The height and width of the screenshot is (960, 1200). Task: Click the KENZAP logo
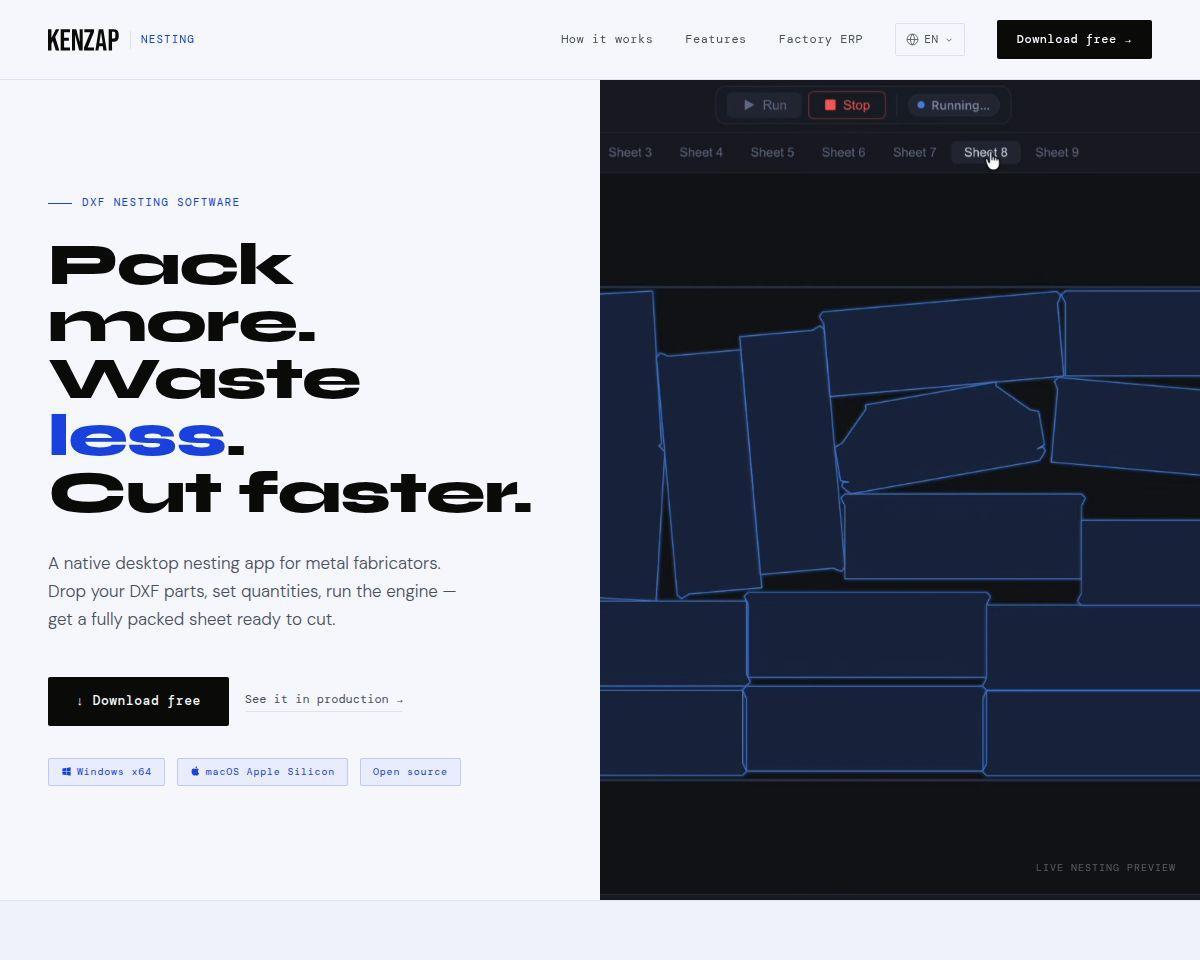[83, 40]
